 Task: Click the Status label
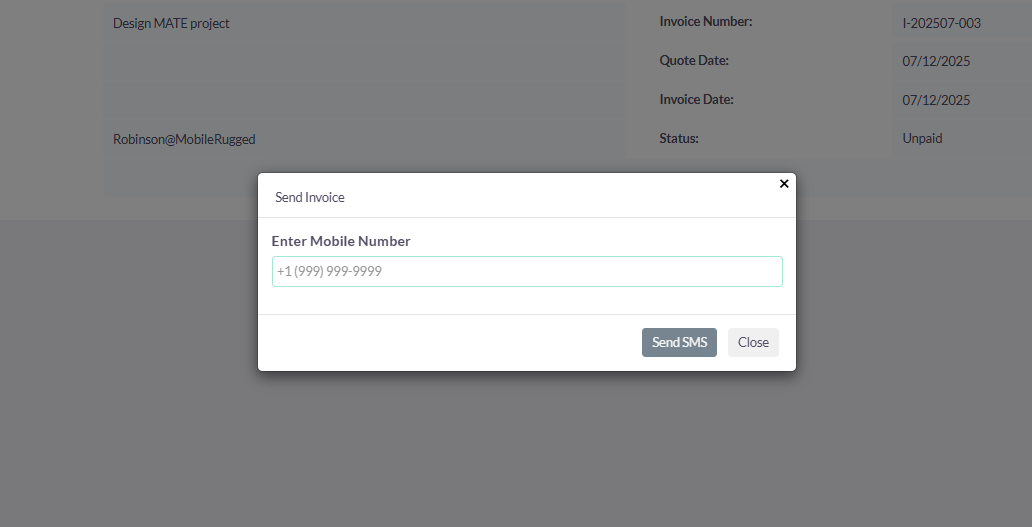[x=679, y=138]
